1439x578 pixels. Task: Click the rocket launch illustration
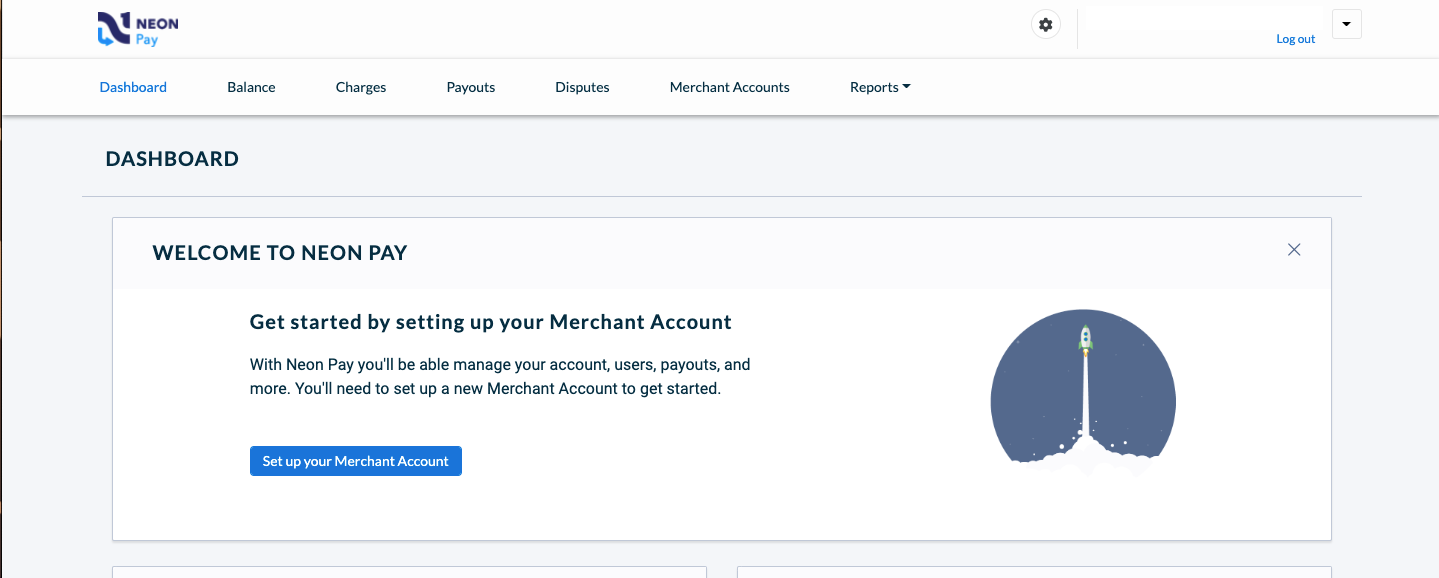pos(1083,394)
